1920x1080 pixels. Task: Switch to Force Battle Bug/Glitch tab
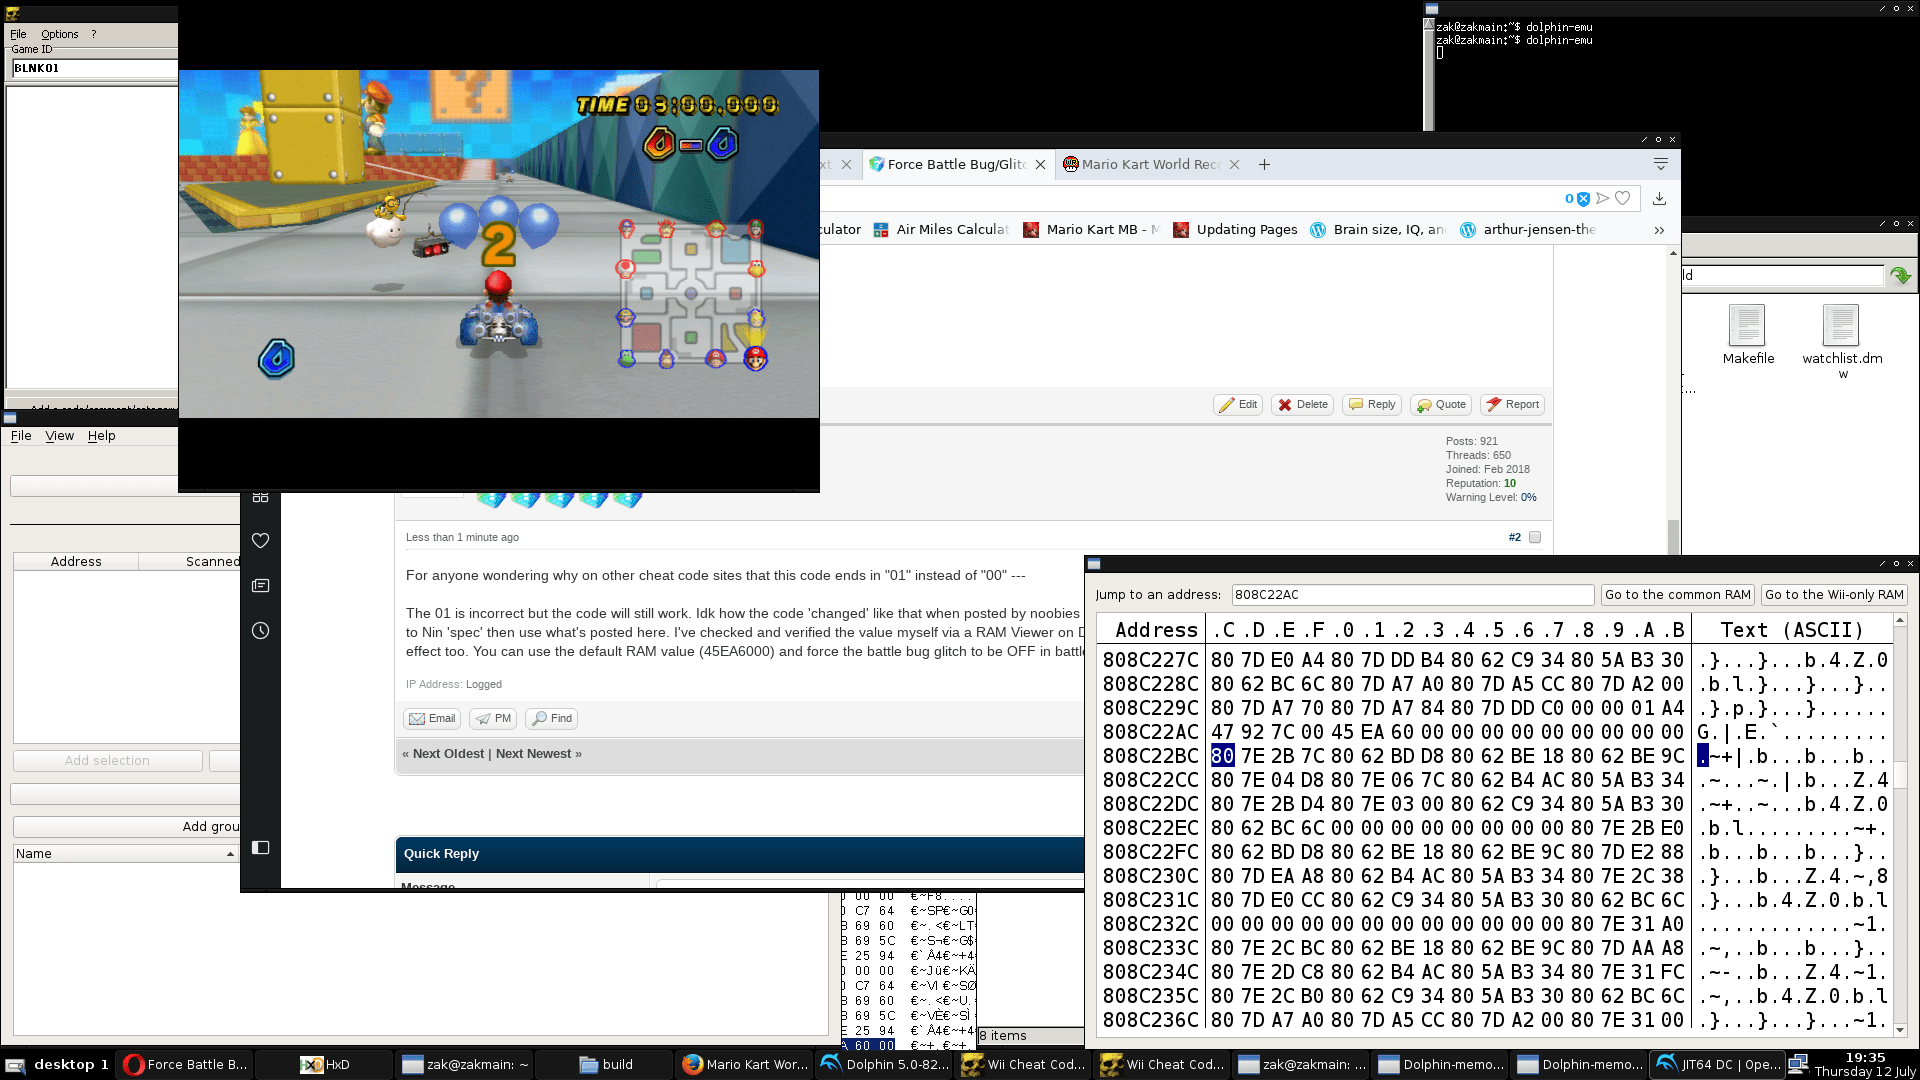pyautogui.click(x=956, y=165)
